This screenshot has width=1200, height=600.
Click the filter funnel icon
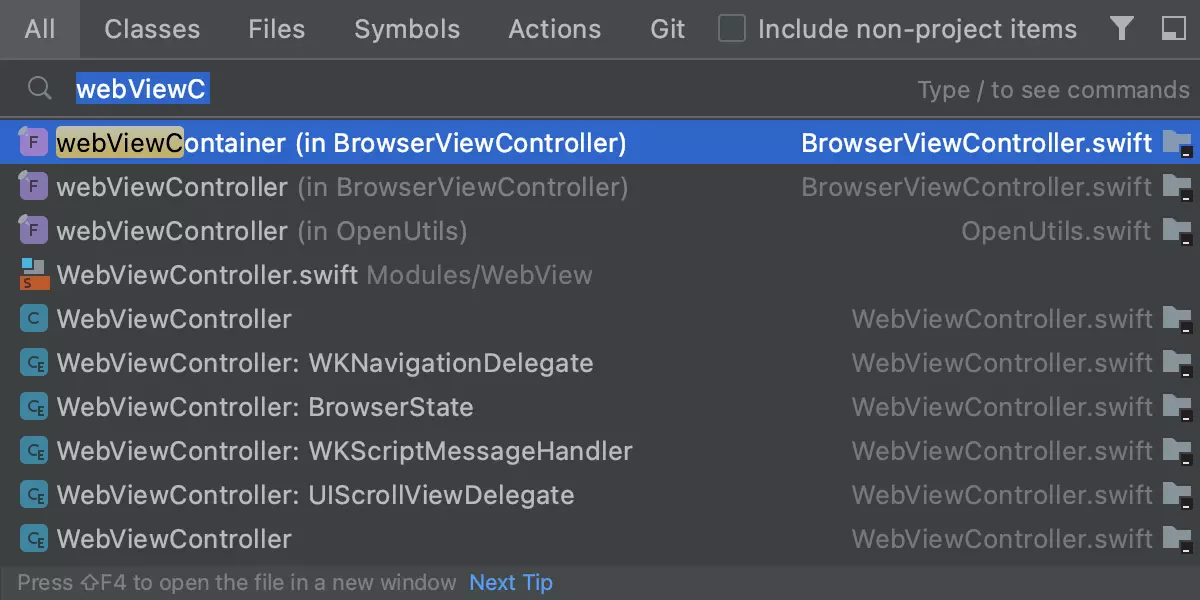tap(1122, 29)
